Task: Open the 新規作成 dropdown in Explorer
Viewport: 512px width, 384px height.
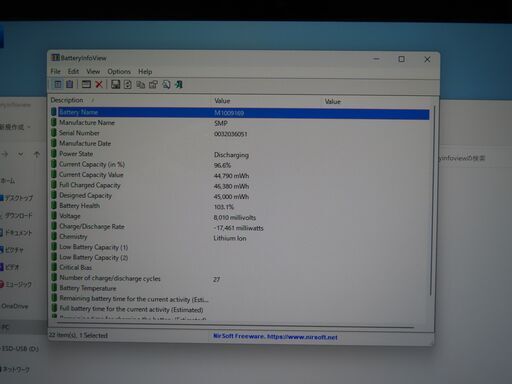Action: tap(15, 127)
